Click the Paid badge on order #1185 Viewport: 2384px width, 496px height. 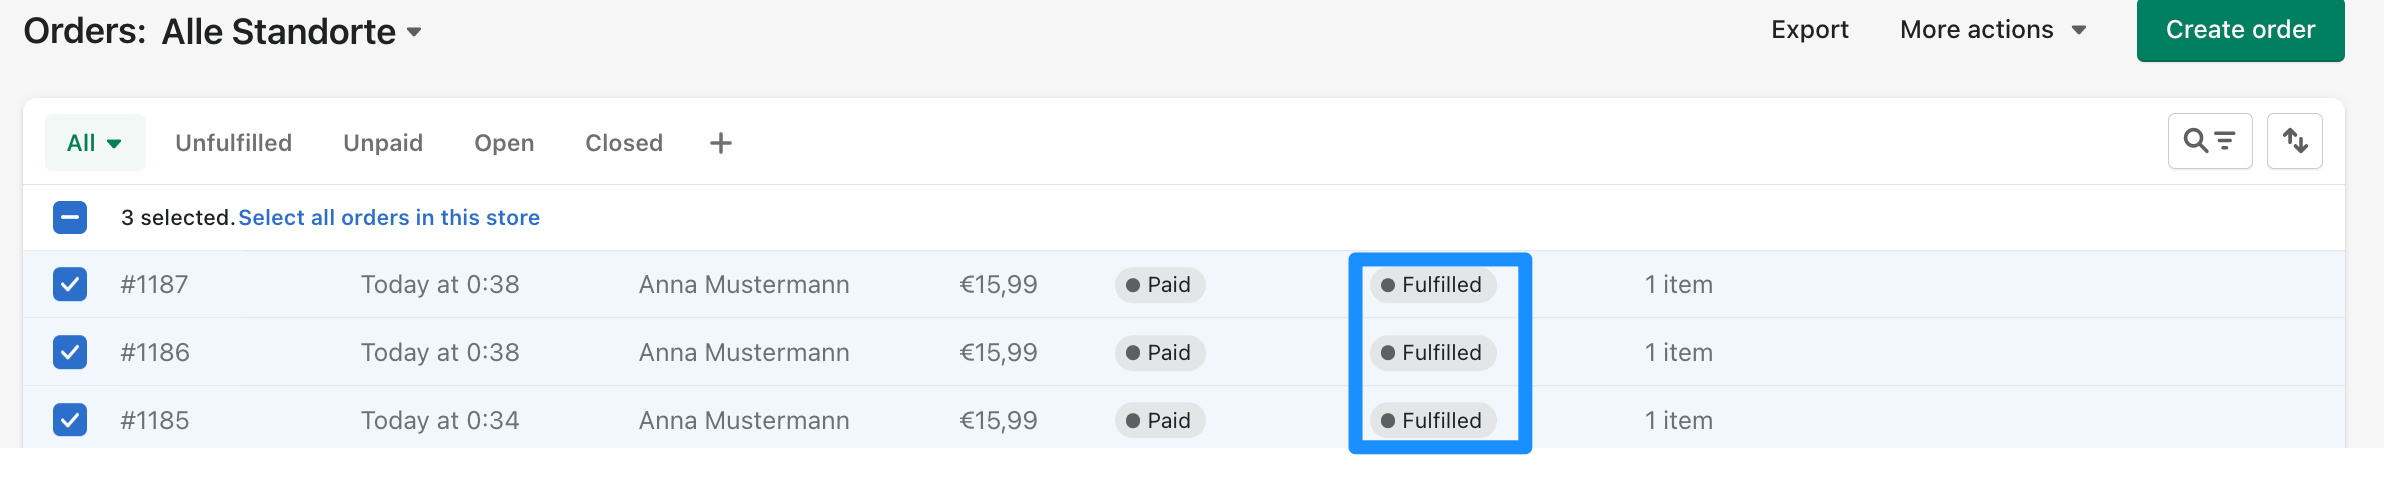tap(1160, 421)
